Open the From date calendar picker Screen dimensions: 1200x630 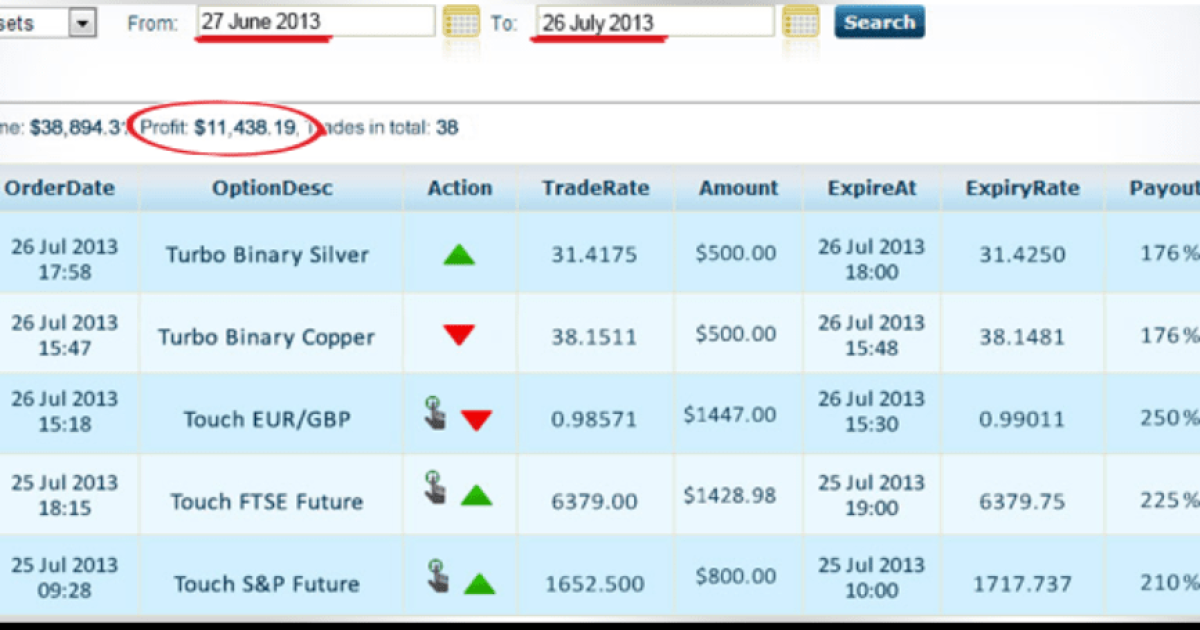(461, 22)
